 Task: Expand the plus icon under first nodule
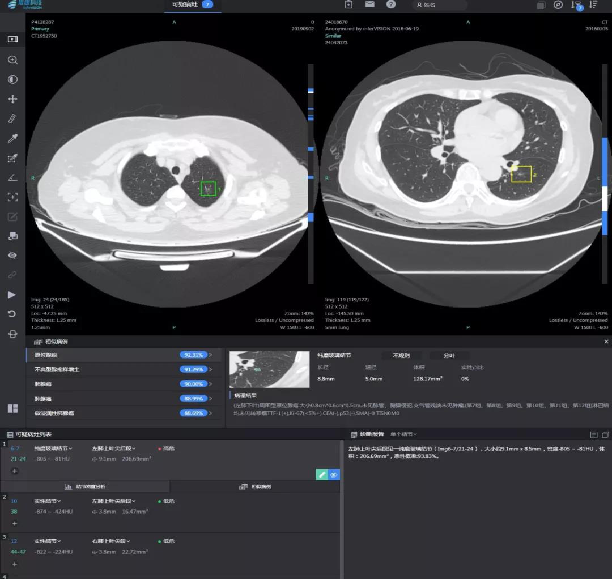14,470
